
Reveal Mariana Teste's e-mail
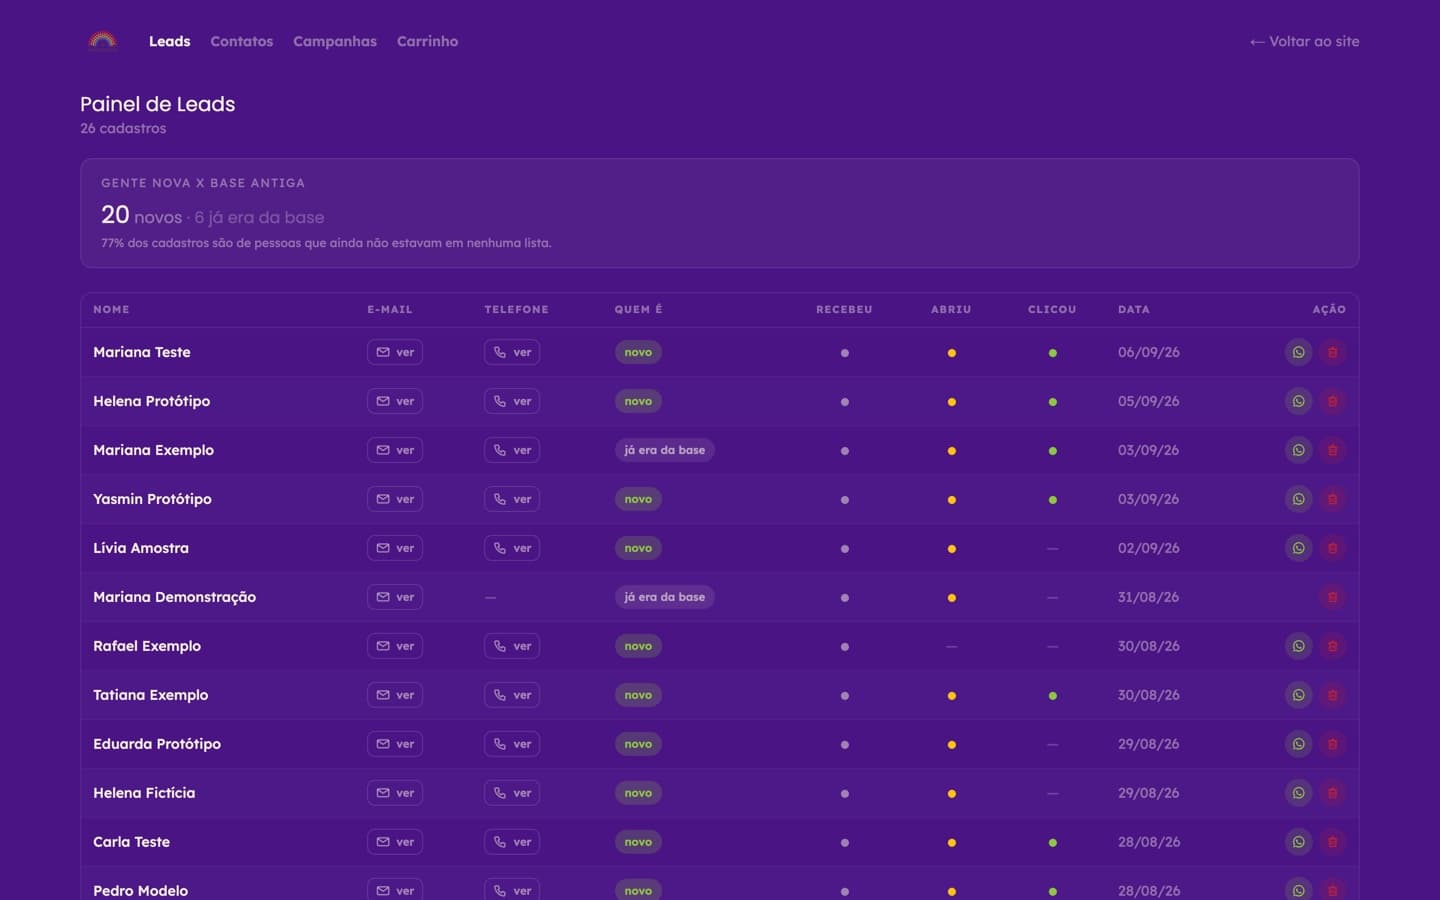tap(395, 352)
